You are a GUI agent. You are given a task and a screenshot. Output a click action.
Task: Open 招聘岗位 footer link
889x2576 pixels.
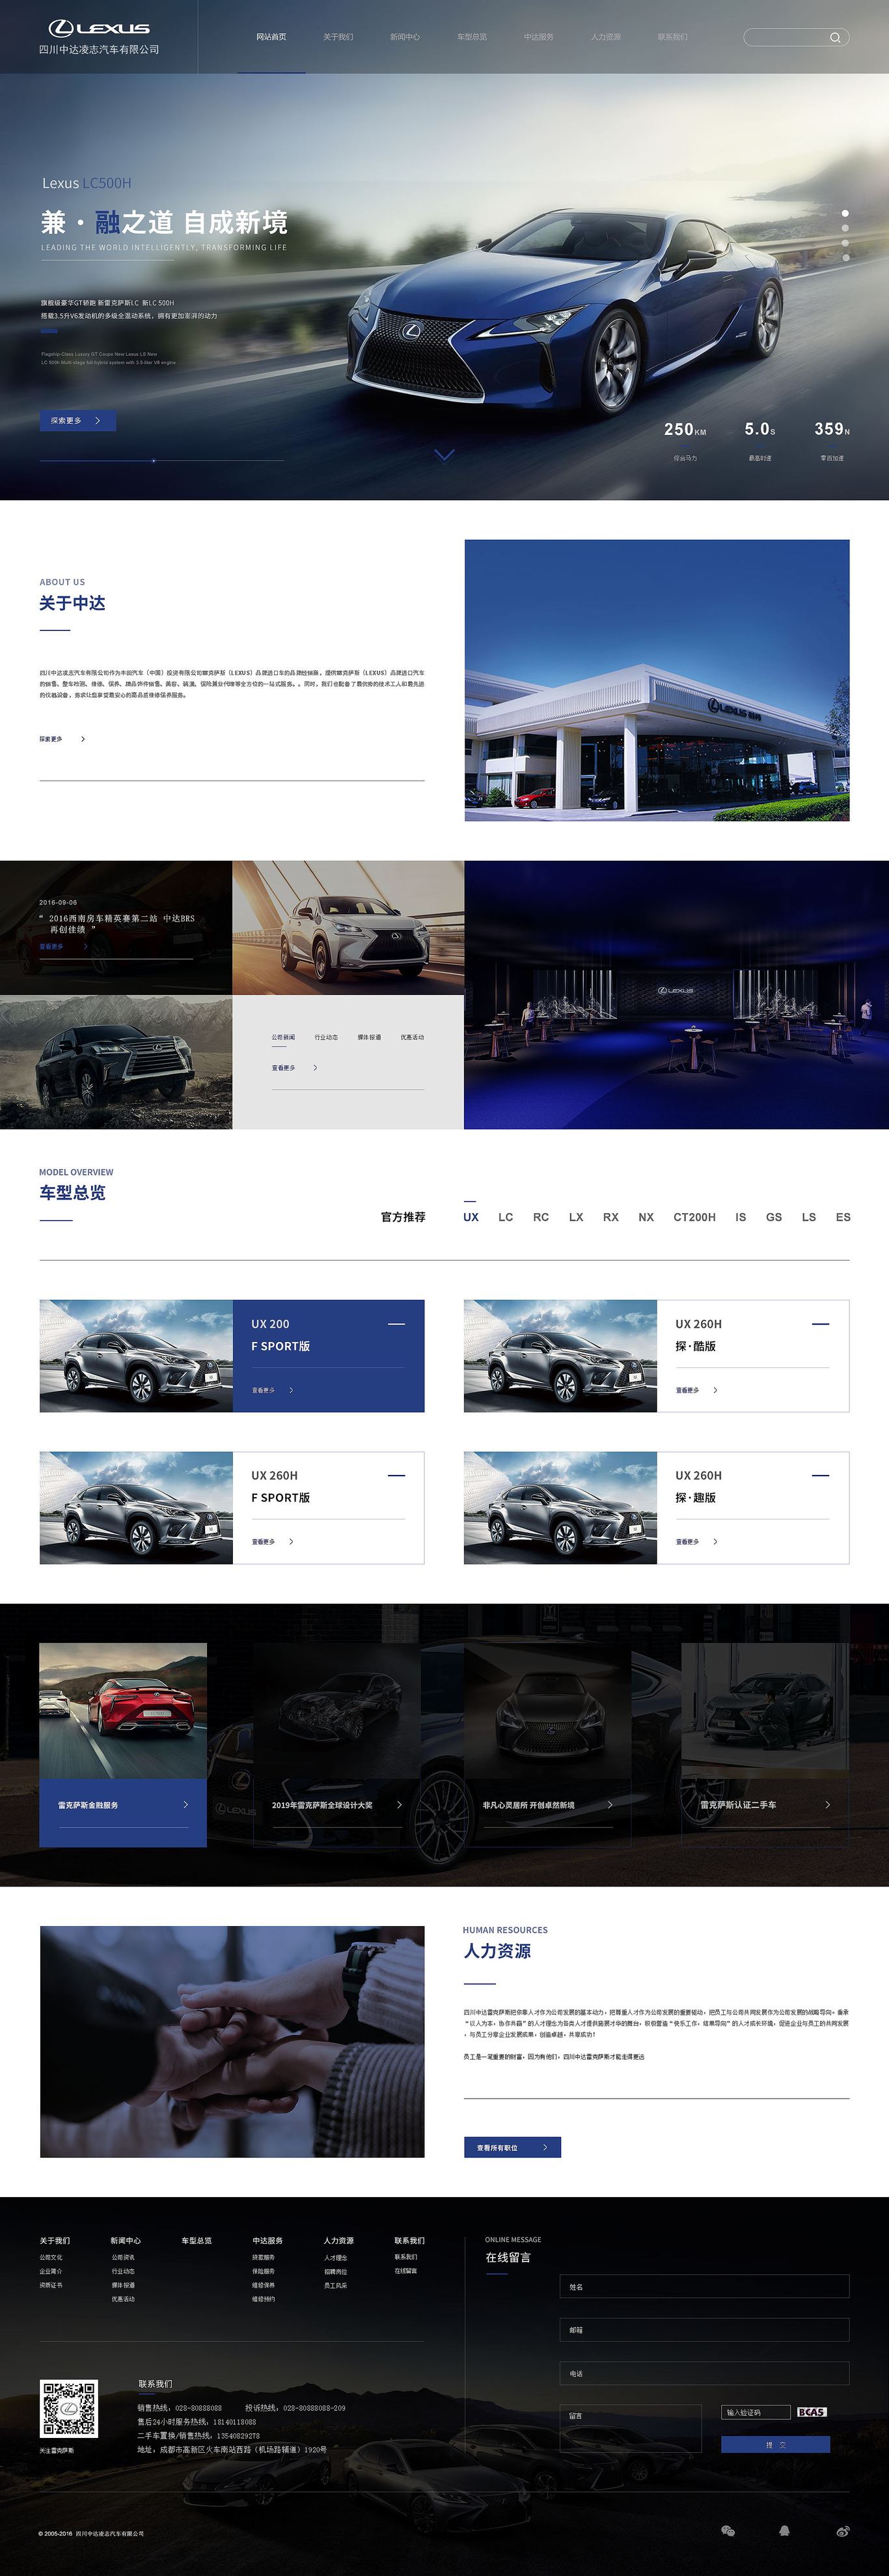(335, 2271)
